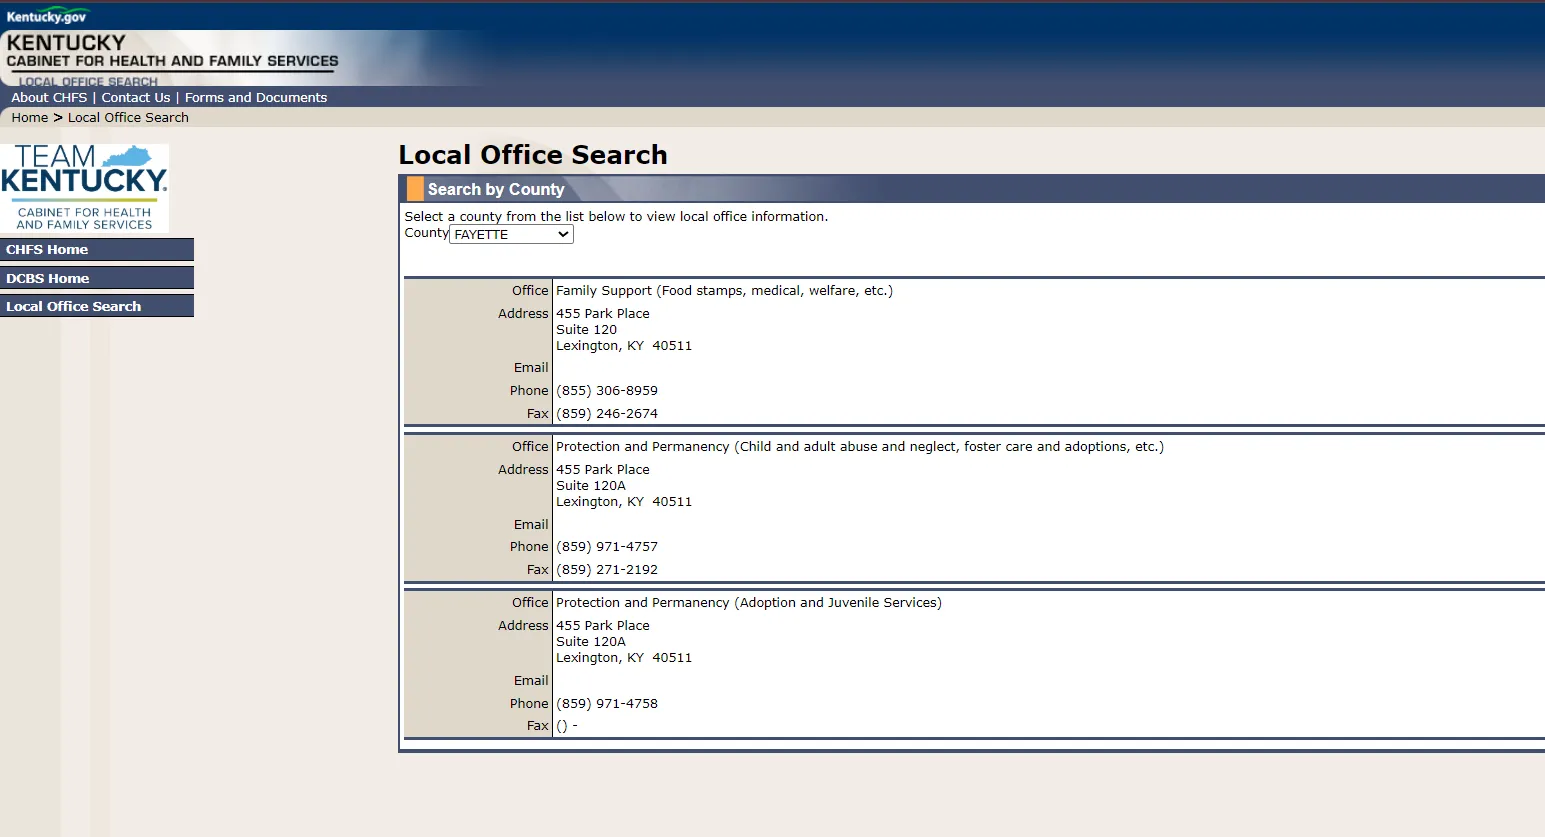This screenshot has height=837, width=1545.
Task: Click the Local Office Search page heading
Action: (x=533, y=155)
